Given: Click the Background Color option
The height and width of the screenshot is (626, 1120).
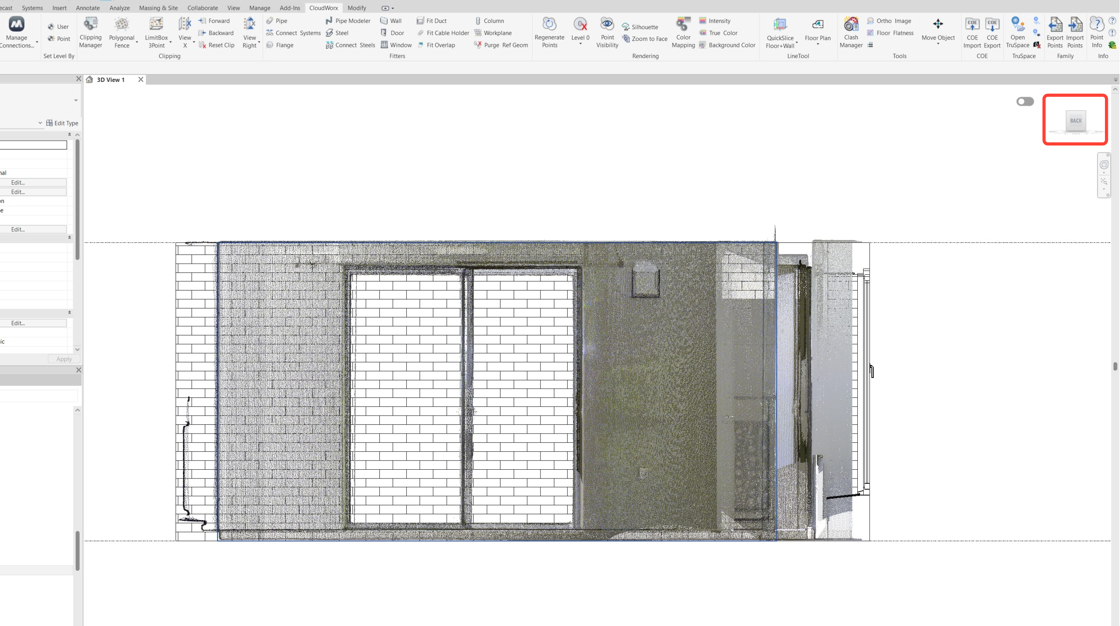Looking at the screenshot, I should [727, 45].
